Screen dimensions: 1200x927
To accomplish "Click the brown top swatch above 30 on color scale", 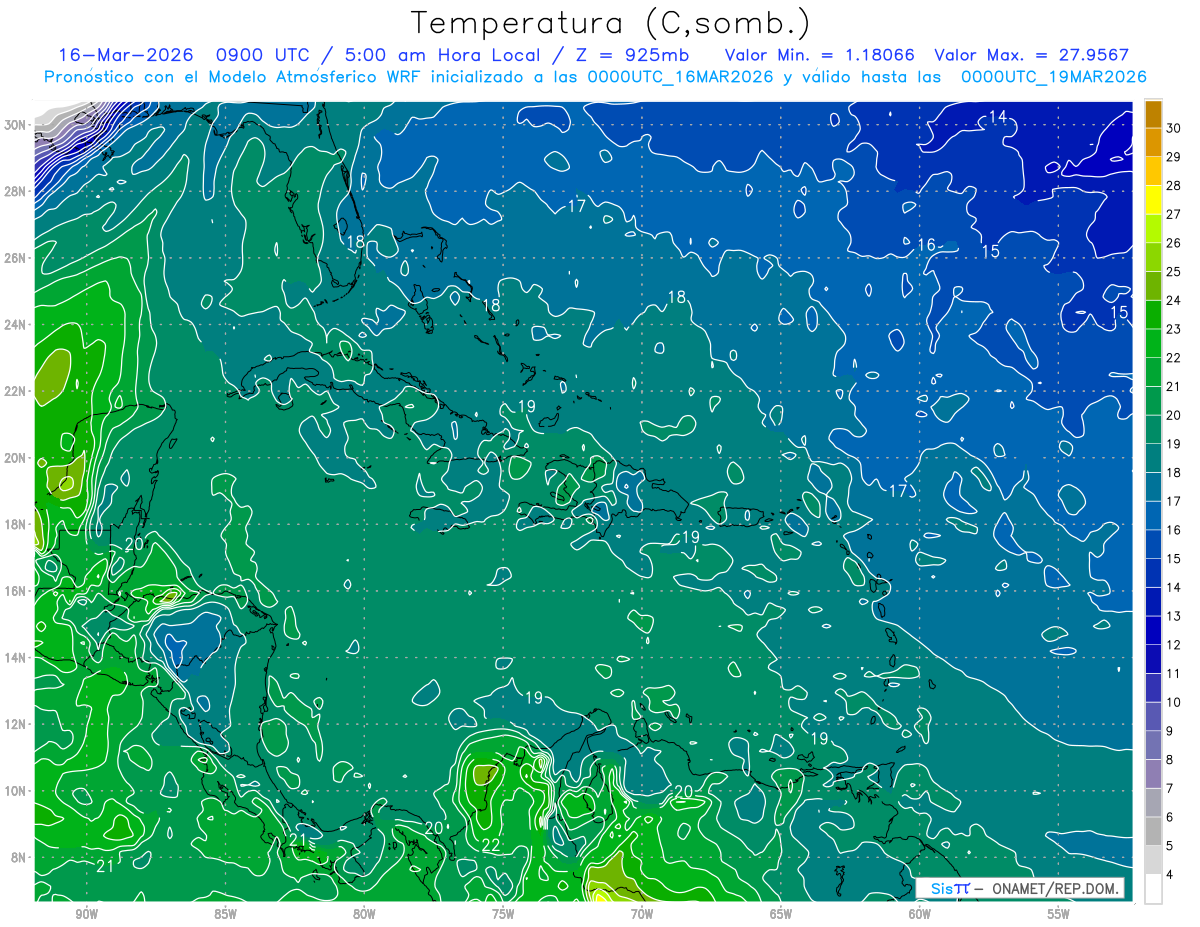I will (x=1153, y=114).
